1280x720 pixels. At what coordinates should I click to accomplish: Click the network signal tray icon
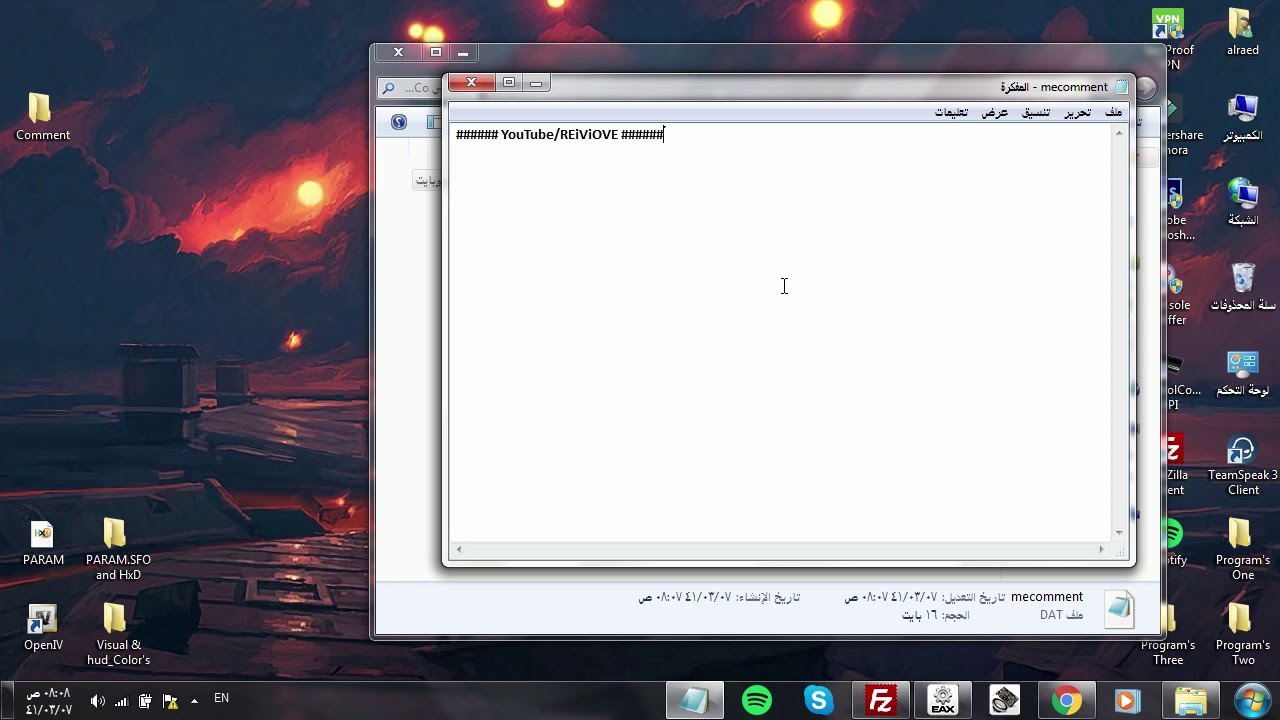pos(121,701)
